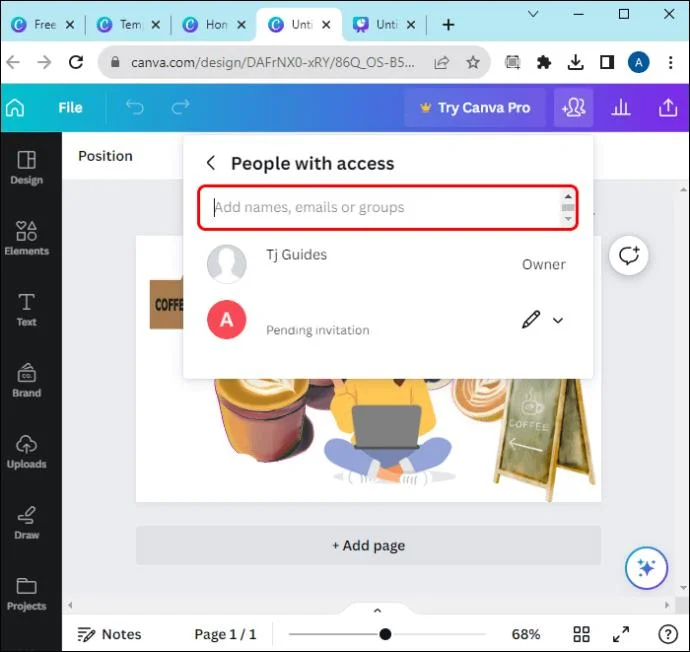Open the tab search chevron
This screenshot has width=690, height=652.
coord(533,14)
